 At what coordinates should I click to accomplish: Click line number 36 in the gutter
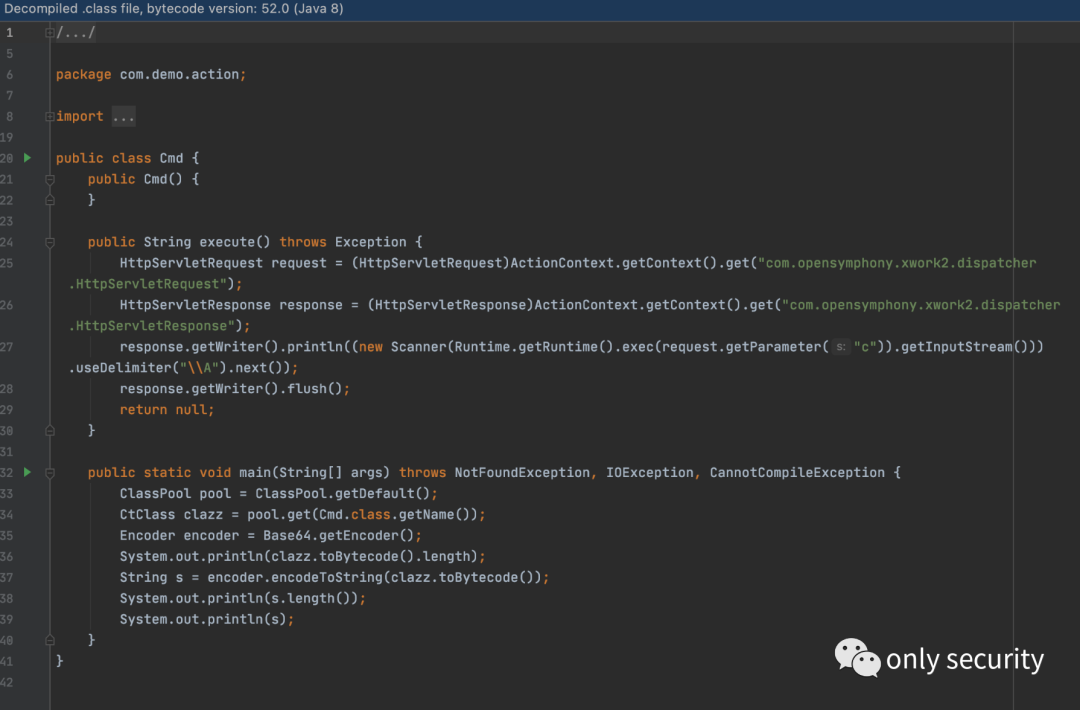pos(7,556)
